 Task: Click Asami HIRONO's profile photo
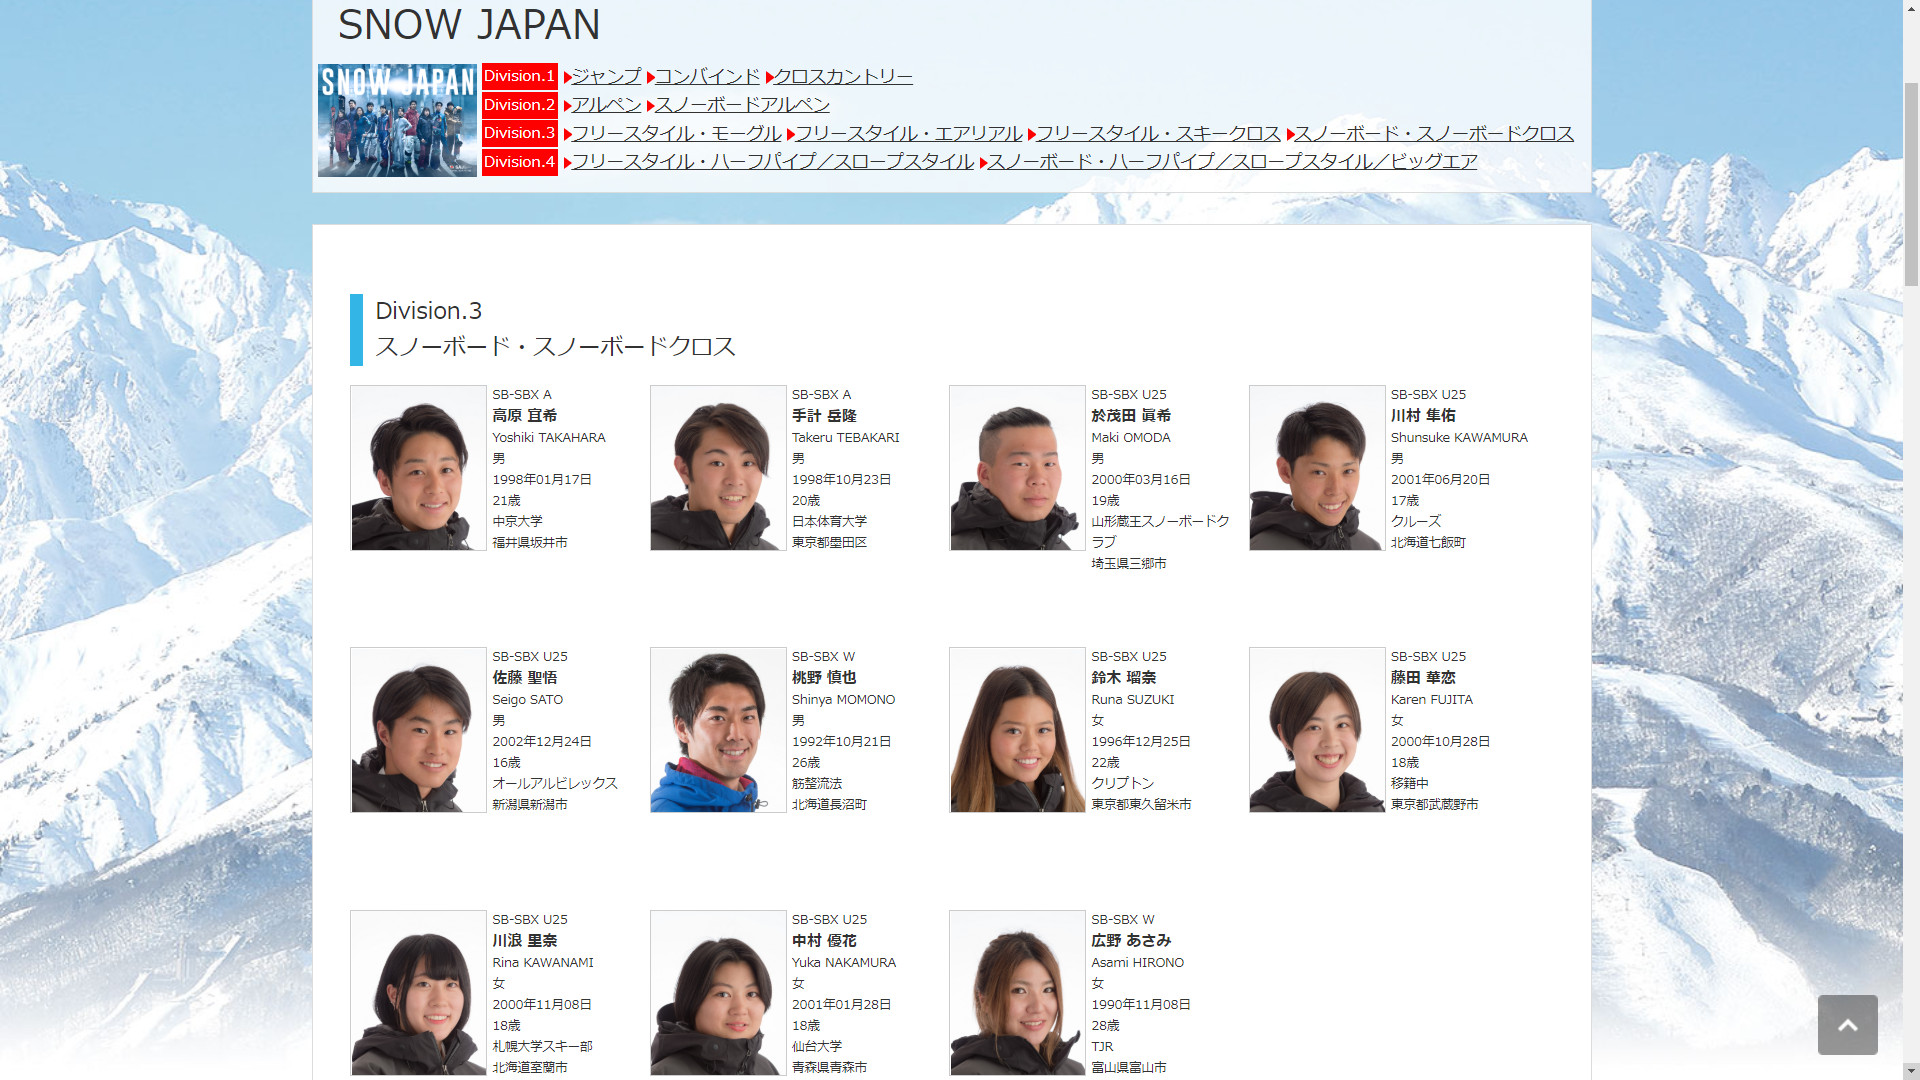pos(1017,993)
